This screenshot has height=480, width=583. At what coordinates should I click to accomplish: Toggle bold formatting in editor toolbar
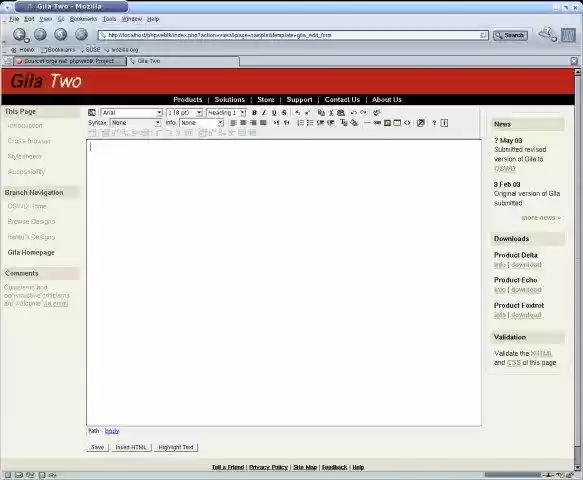[x=254, y=113]
